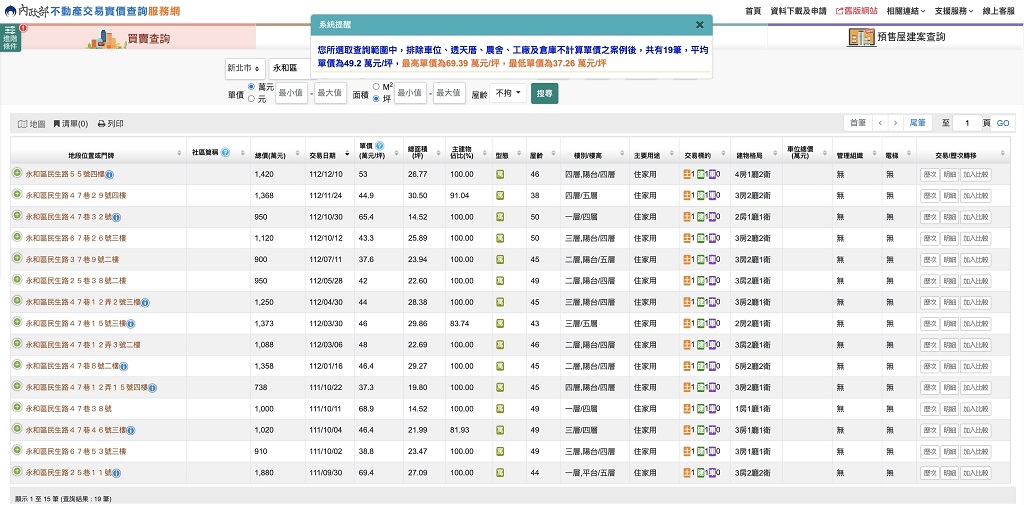Select 萬元 unit price radio button
Image resolution: width=1024 pixels, height=505 pixels.
(x=251, y=88)
